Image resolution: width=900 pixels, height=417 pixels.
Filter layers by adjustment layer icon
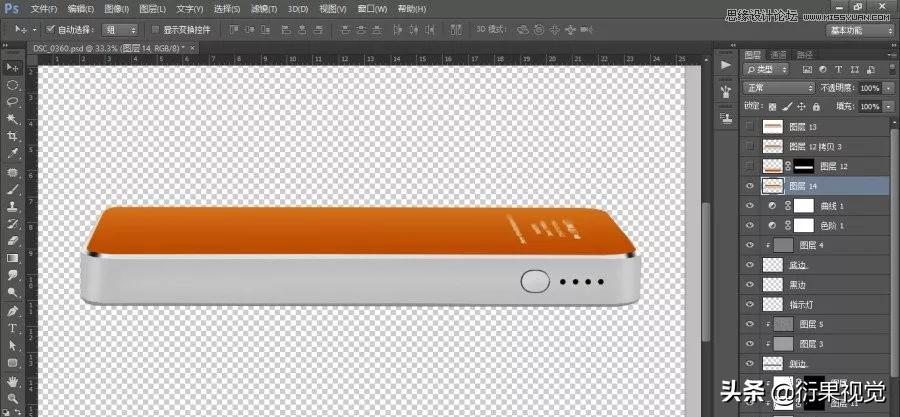tap(823, 69)
